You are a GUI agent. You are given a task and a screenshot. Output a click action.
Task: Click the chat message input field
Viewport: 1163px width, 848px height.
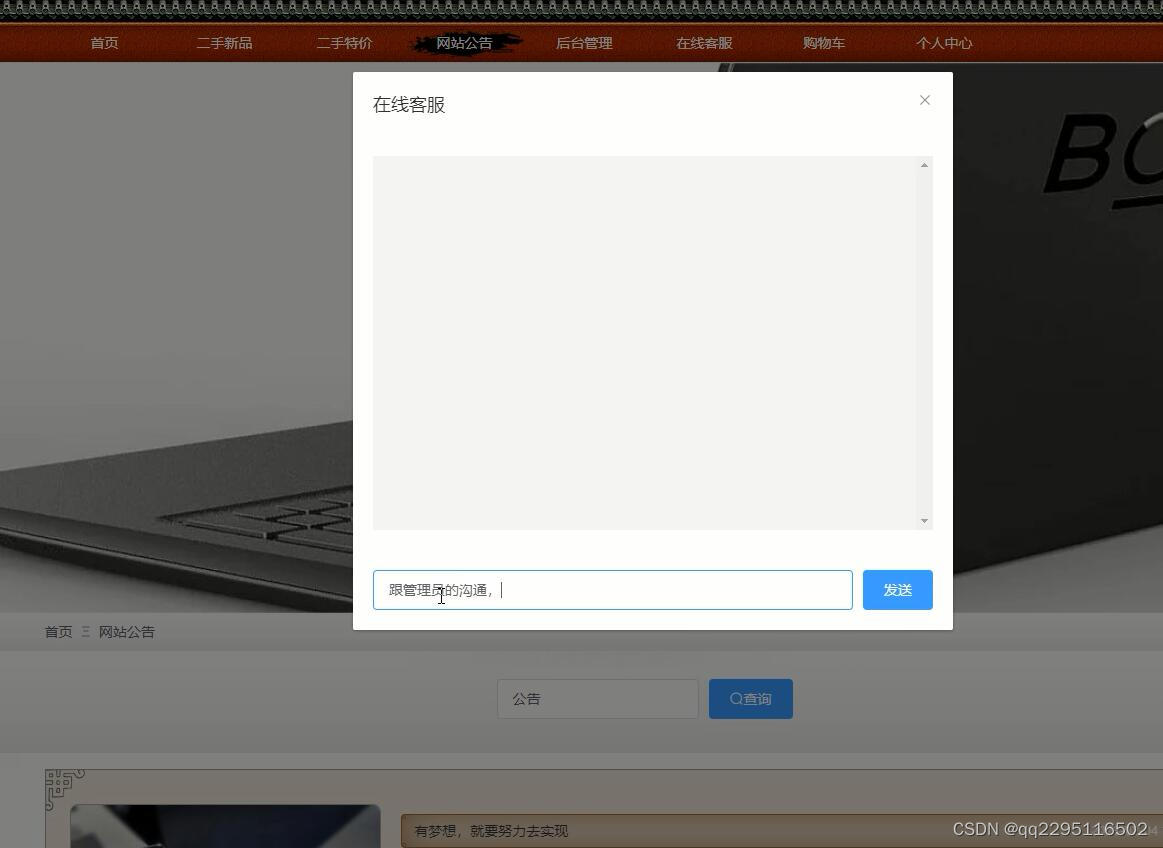click(612, 589)
